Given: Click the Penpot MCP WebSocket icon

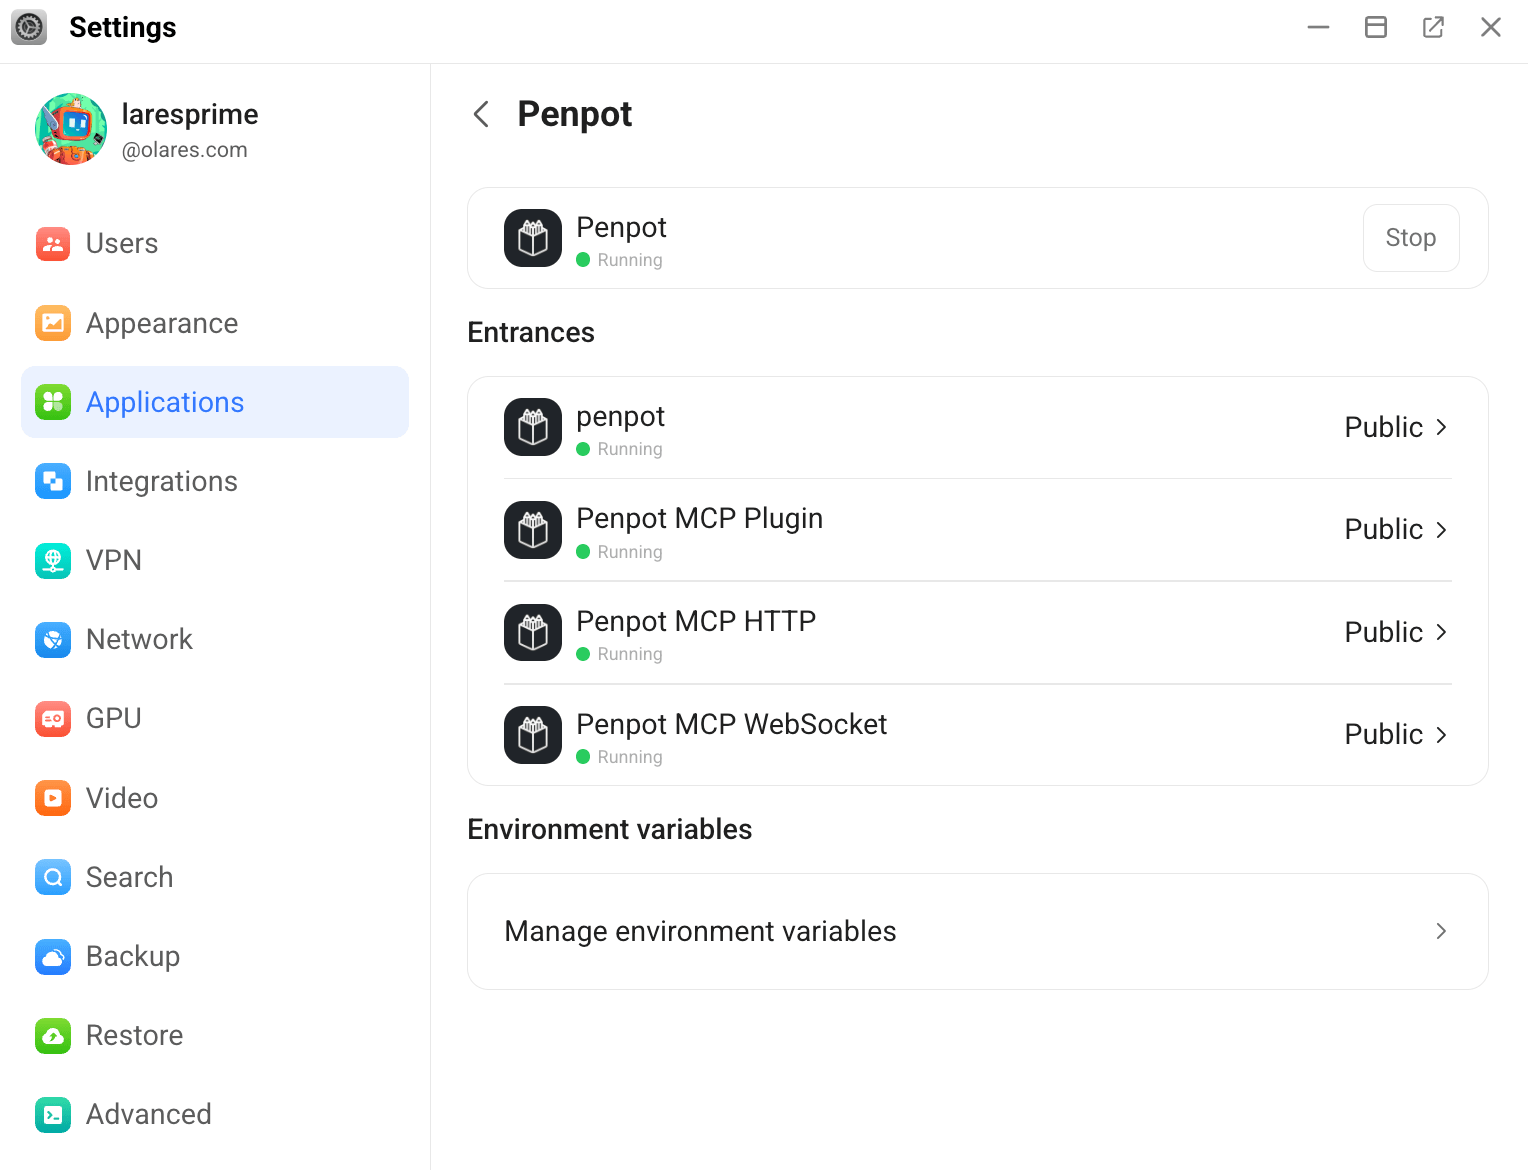Looking at the screenshot, I should click(x=533, y=735).
